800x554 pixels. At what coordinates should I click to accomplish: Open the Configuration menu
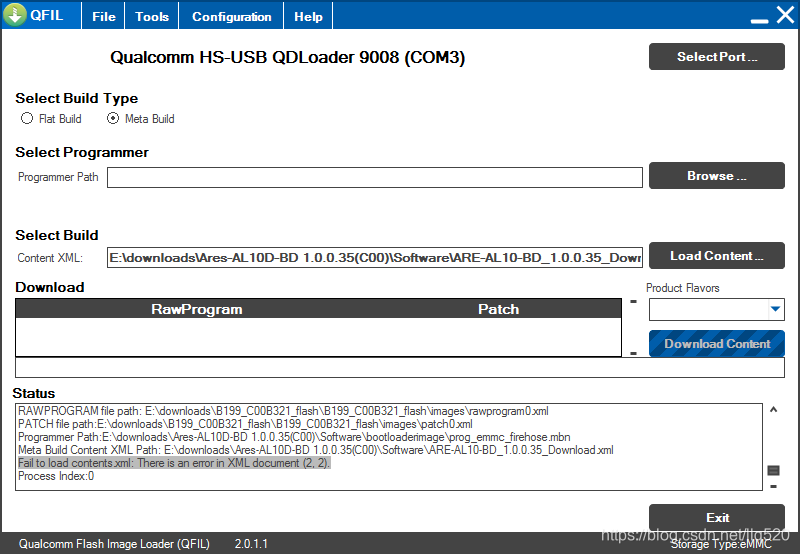coord(231,16)
